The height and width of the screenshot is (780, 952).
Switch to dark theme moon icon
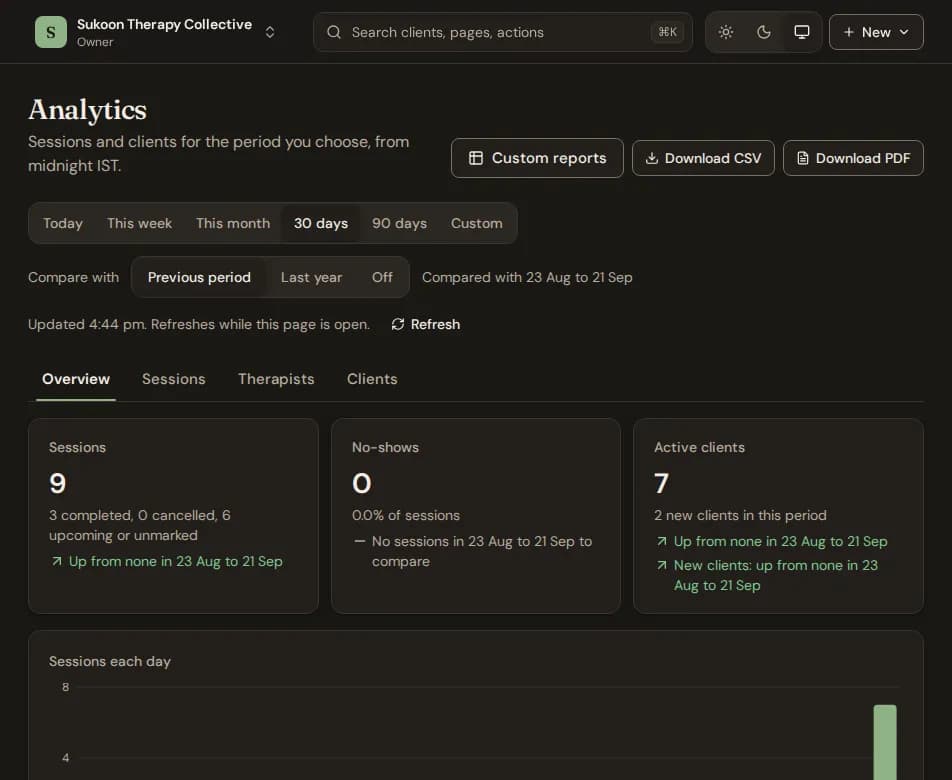(764, 32)
